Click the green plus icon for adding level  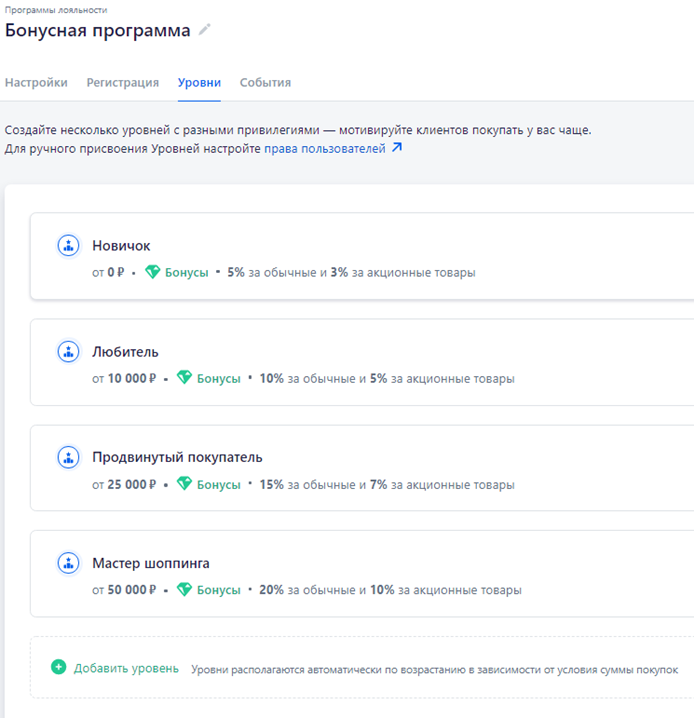point(59,667)
